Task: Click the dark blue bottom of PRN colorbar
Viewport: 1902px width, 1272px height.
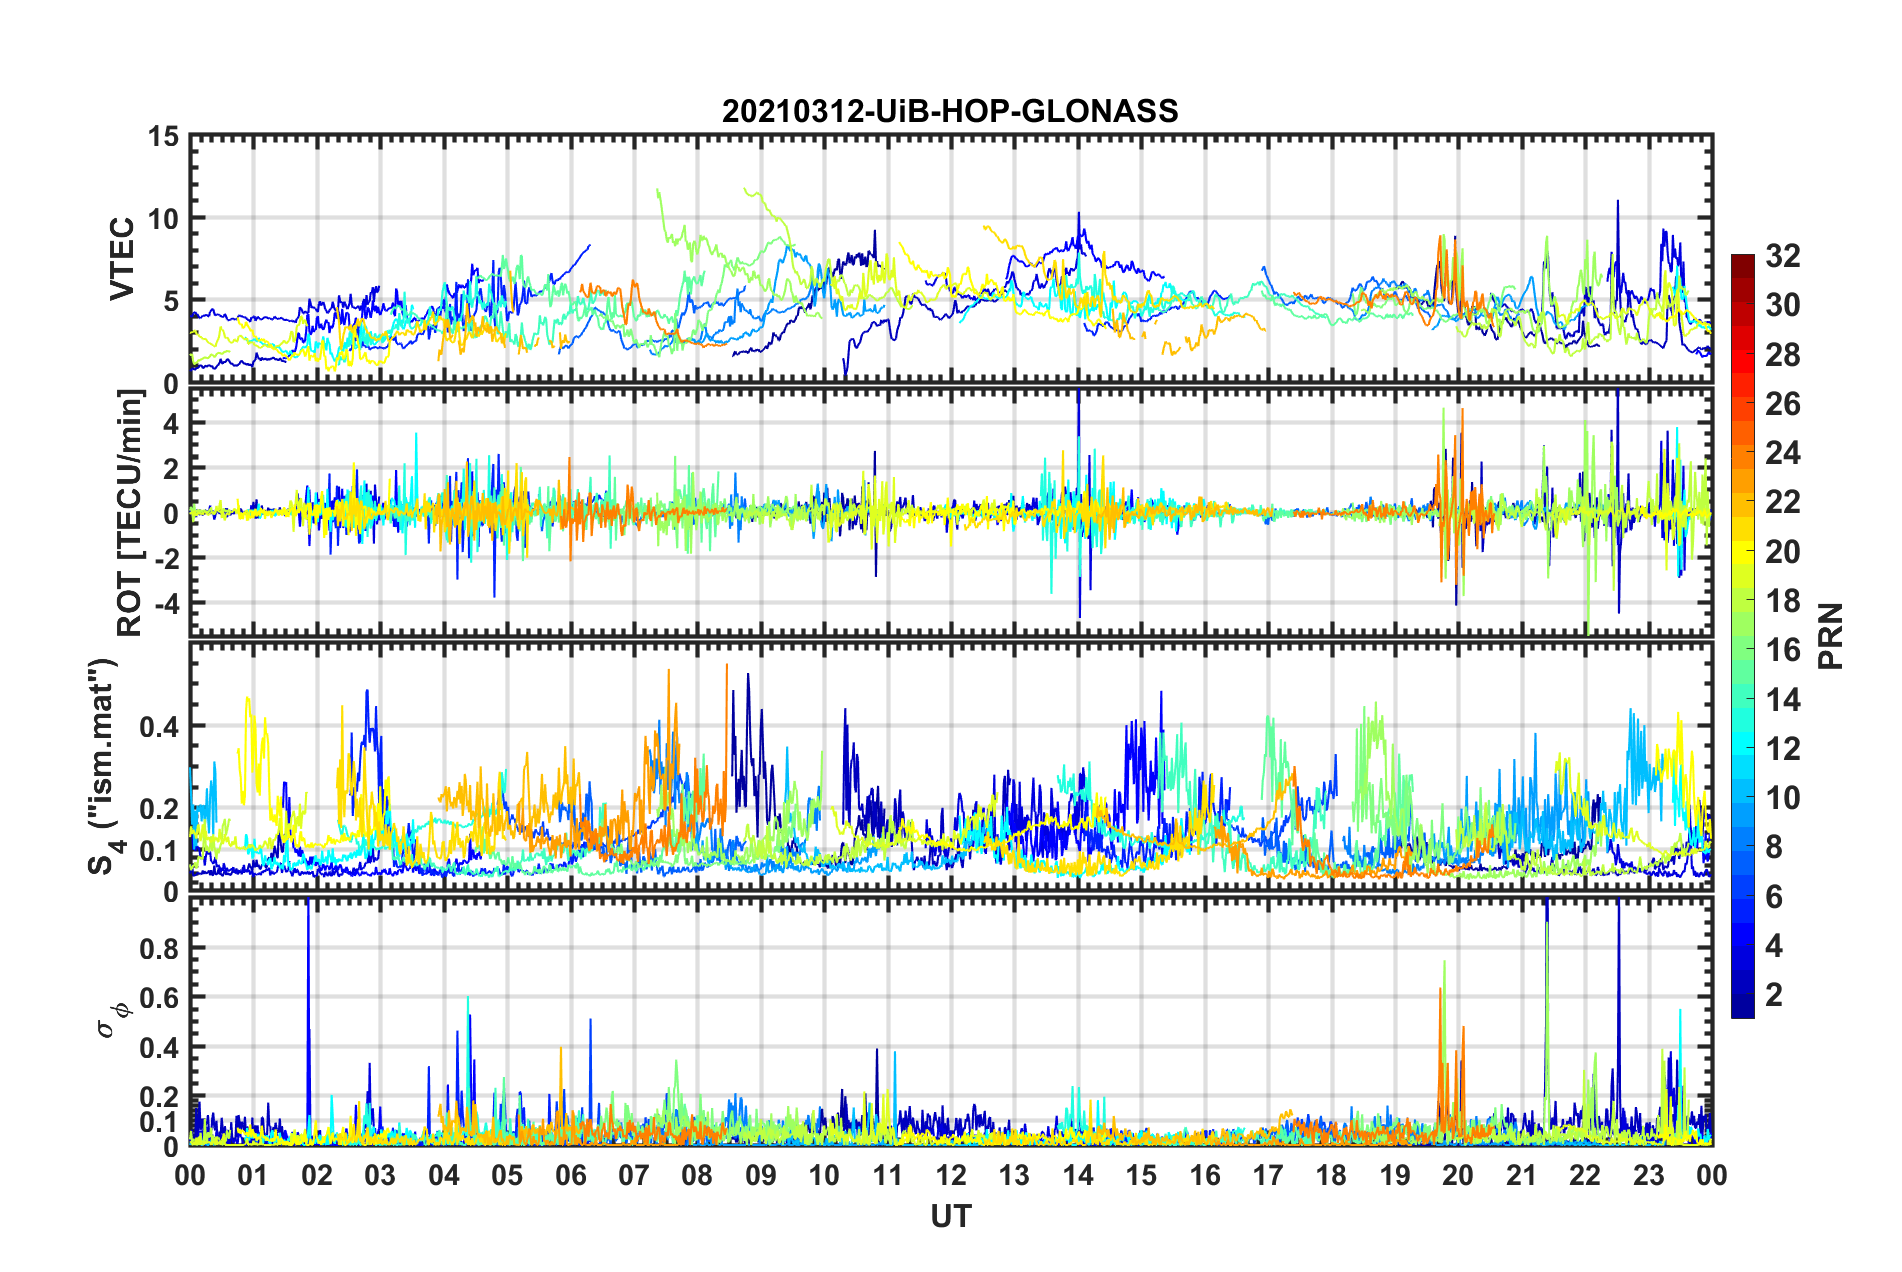Action: tap(1742, 1010)
